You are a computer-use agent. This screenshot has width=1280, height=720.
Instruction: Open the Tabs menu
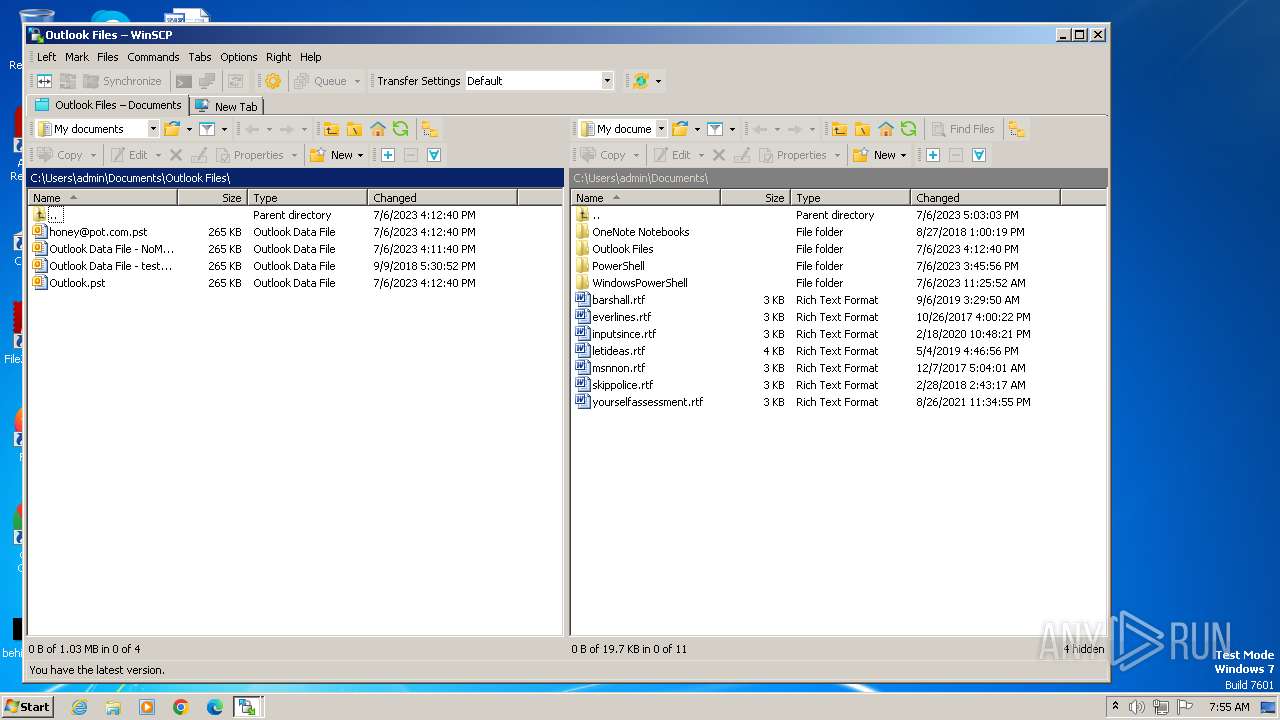pos(200,57)
